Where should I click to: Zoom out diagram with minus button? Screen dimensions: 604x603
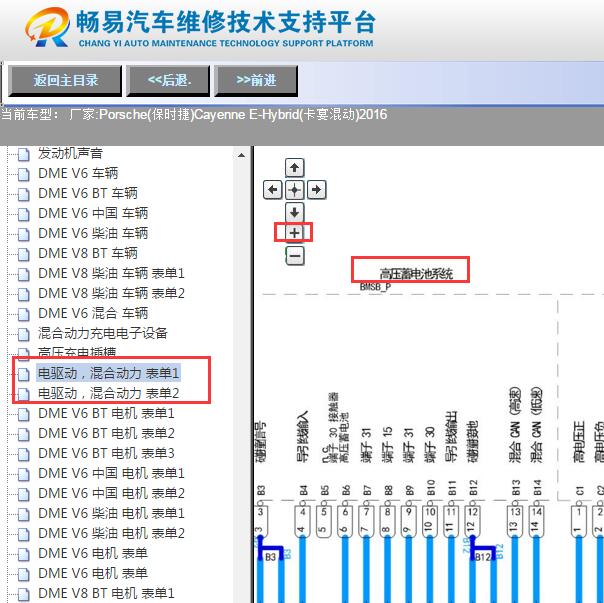click(x=295, y=256)
